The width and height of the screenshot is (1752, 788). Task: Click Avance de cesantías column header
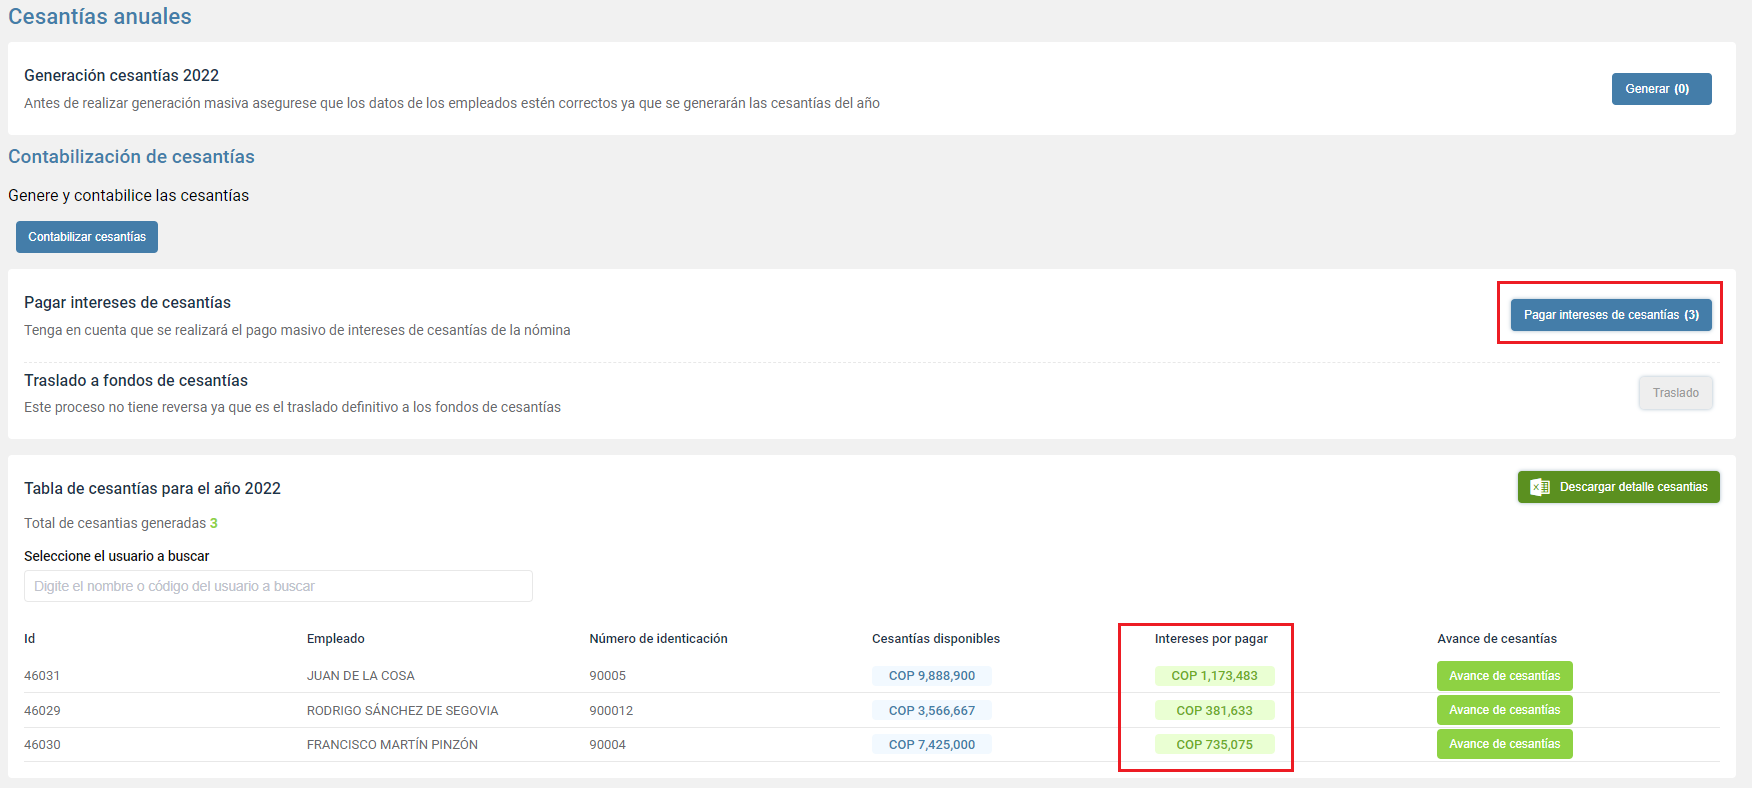pyautogui.click(x=1497, y=639)
